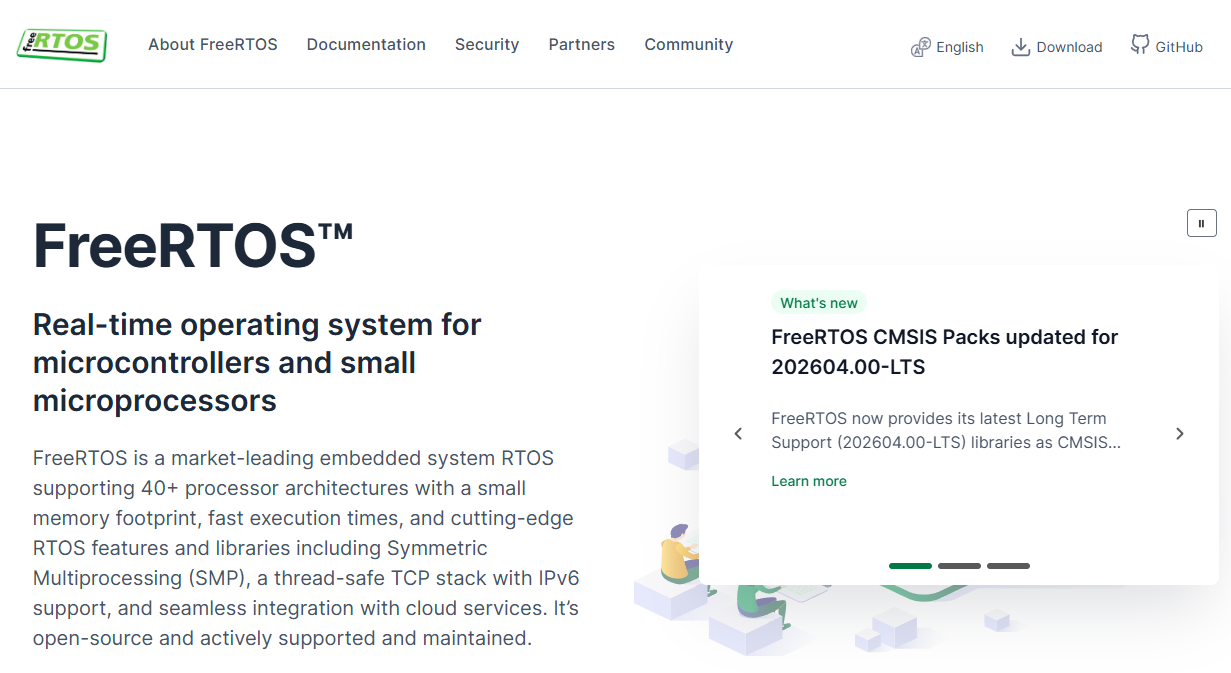This screenshot has width=1231, height=673.
Task: Go to previous carousel slide
Action: tap(738, 434)
